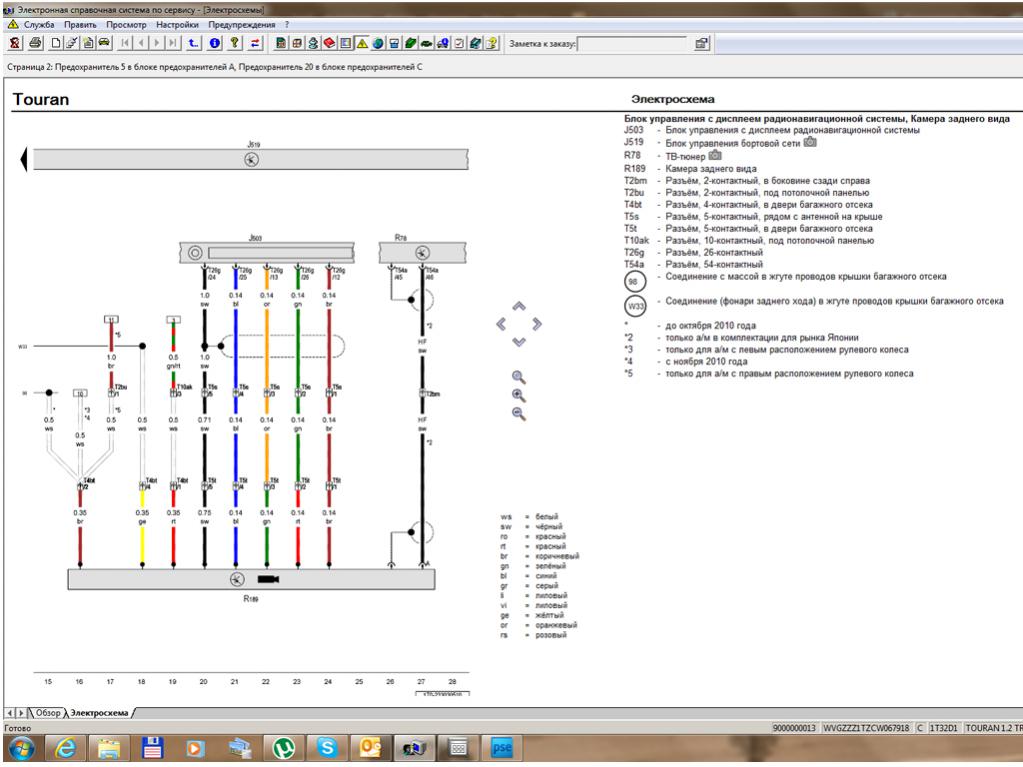Go to first page arrow button
The width and height of the screenshot is (1023, 767).
click(125, 43)
